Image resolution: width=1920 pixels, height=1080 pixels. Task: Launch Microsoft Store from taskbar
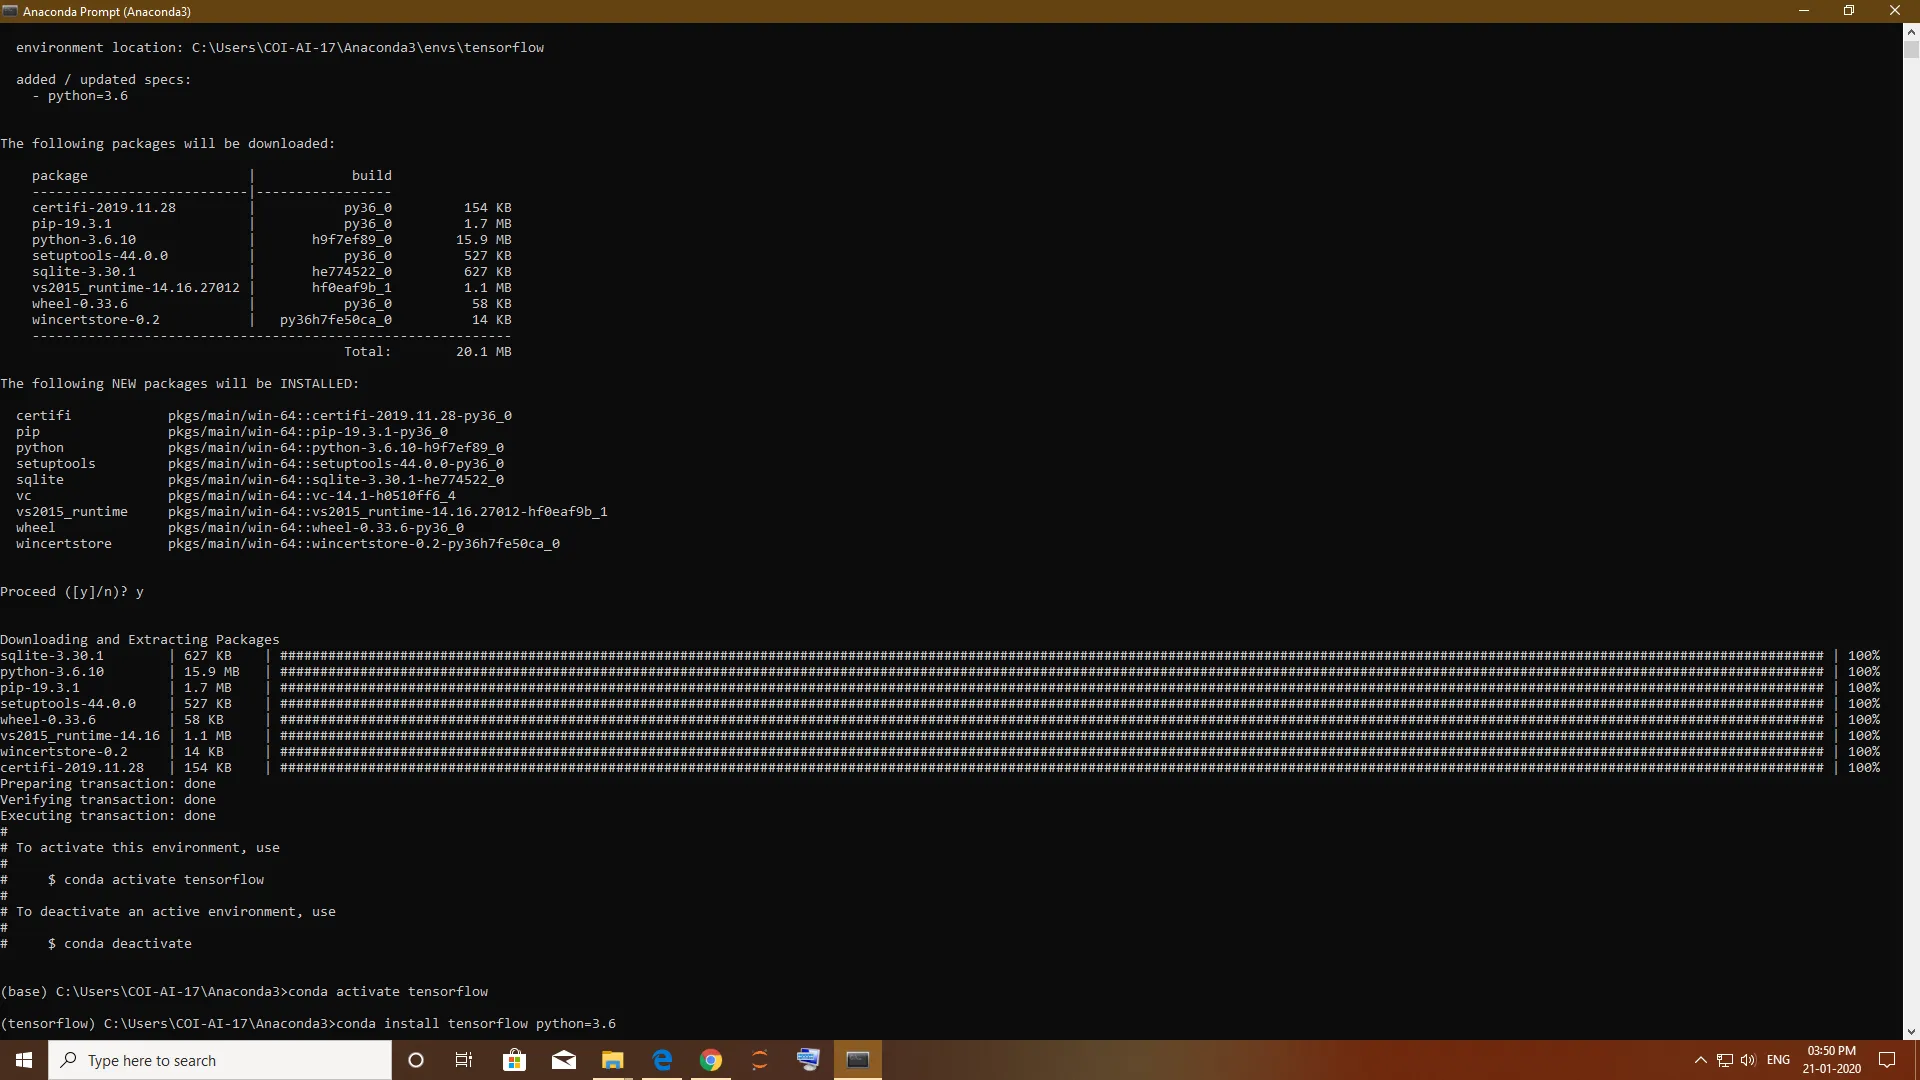(x=514, y=1060)
